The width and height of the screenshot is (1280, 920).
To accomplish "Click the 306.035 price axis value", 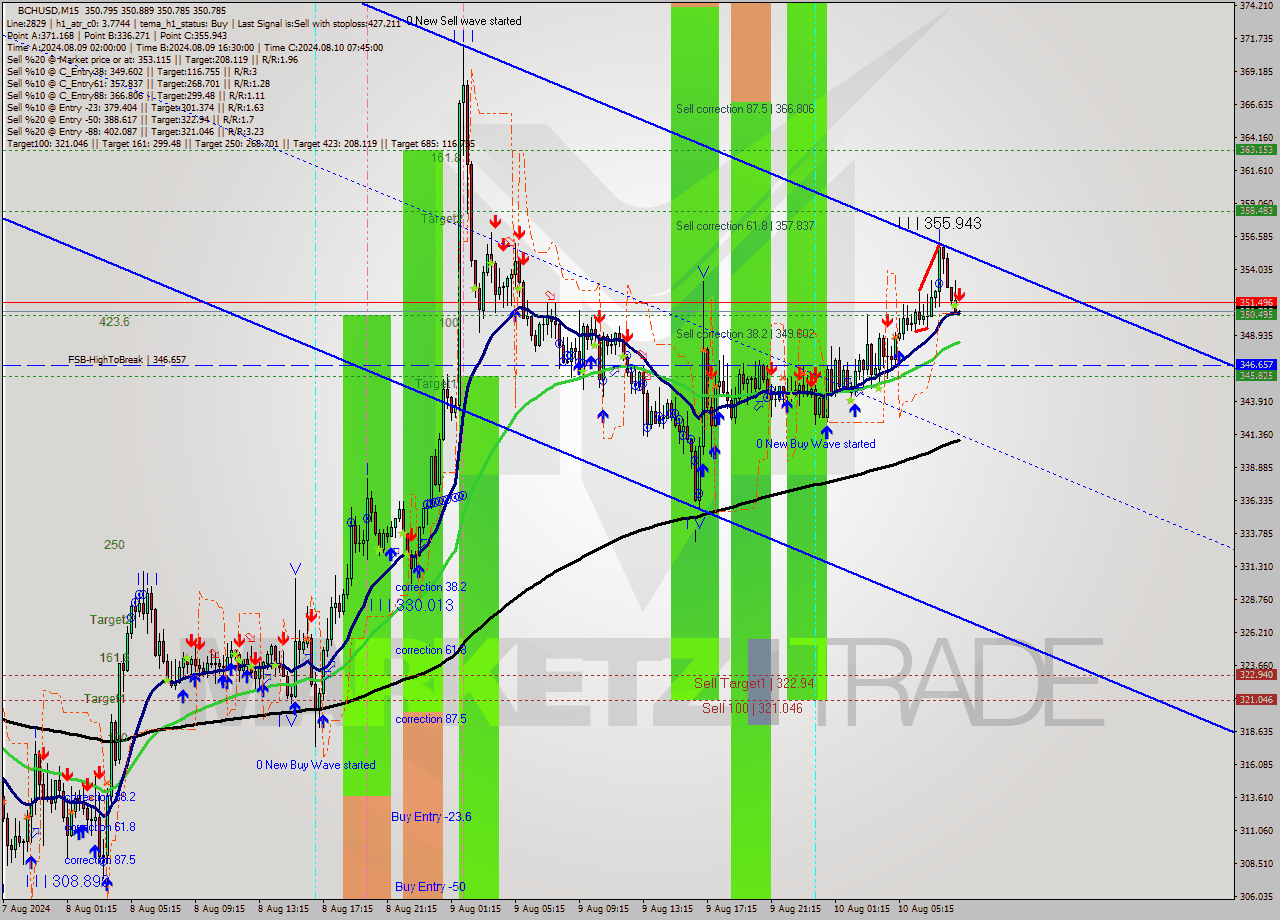I will pyautogui.click(x=1256, y=896).
